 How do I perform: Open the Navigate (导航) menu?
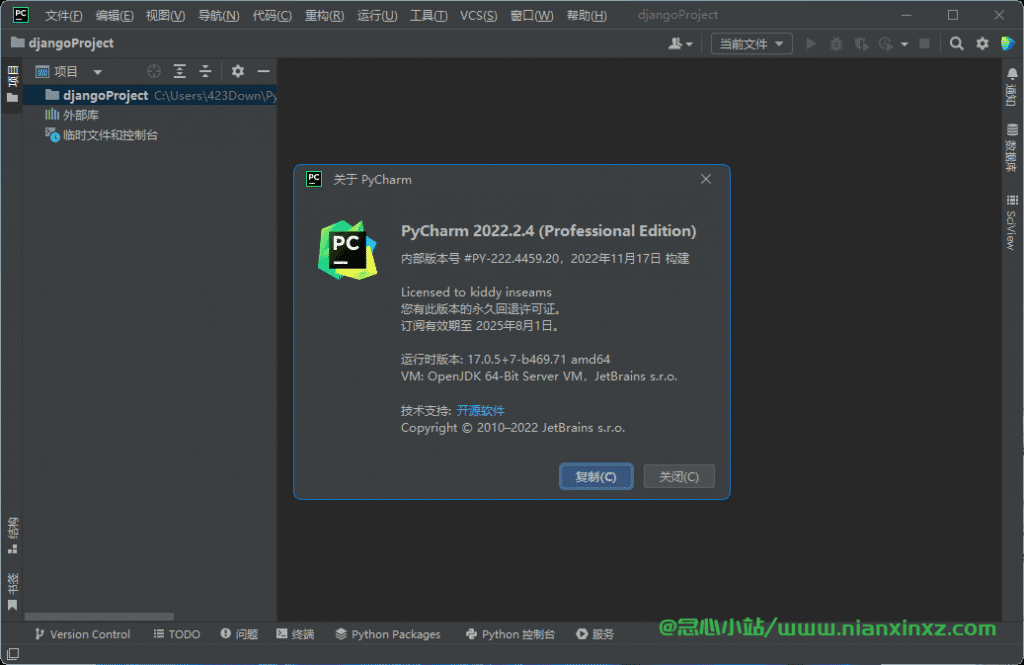tap(219, 15)
